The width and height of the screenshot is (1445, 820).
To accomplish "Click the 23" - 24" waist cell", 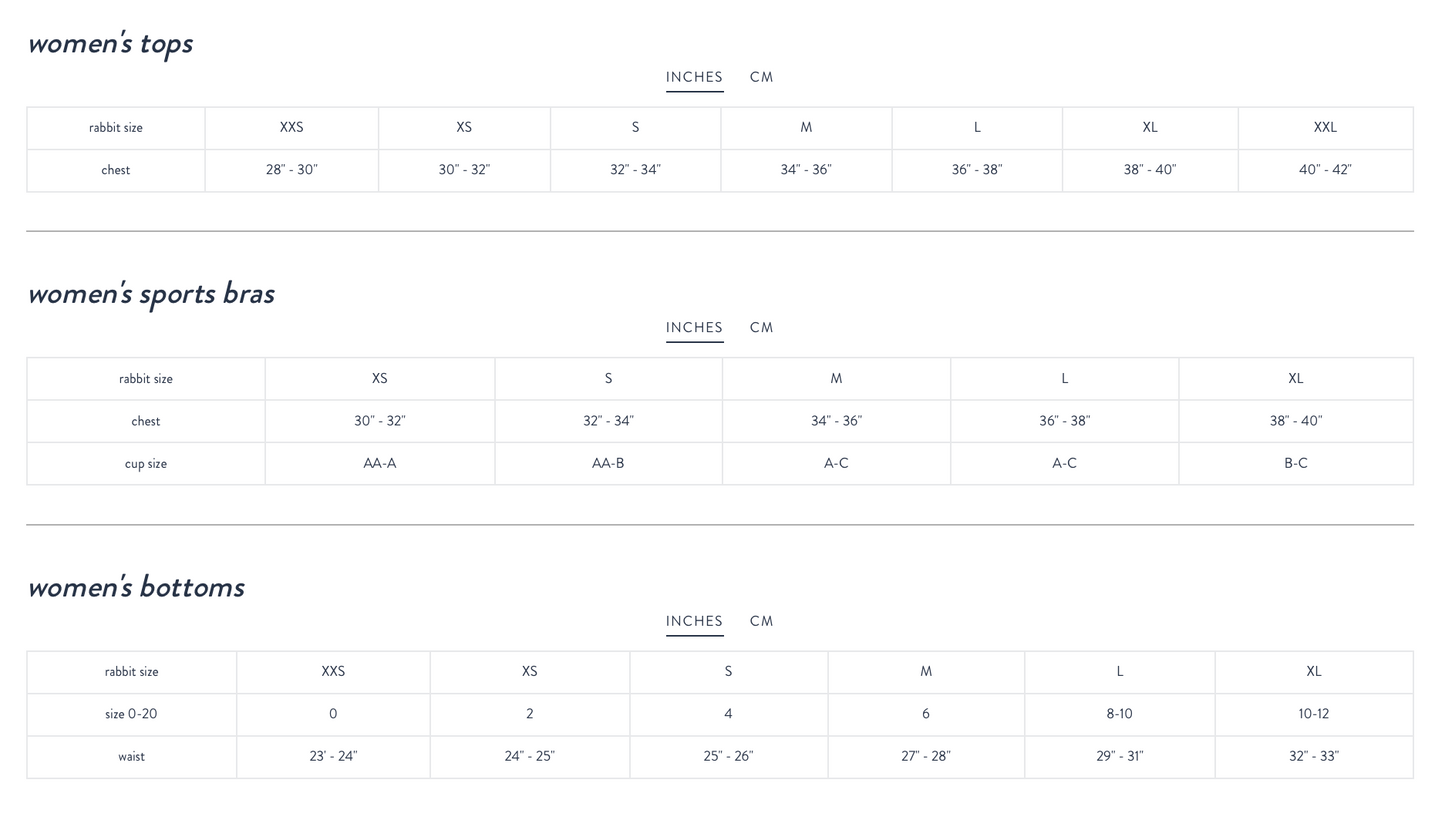I will (x=333, y=756).
